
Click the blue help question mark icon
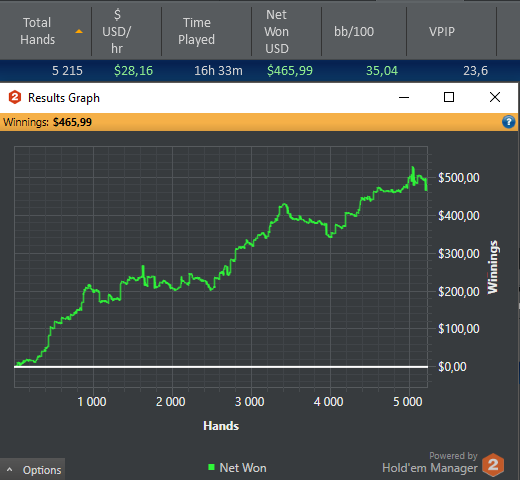509,122
